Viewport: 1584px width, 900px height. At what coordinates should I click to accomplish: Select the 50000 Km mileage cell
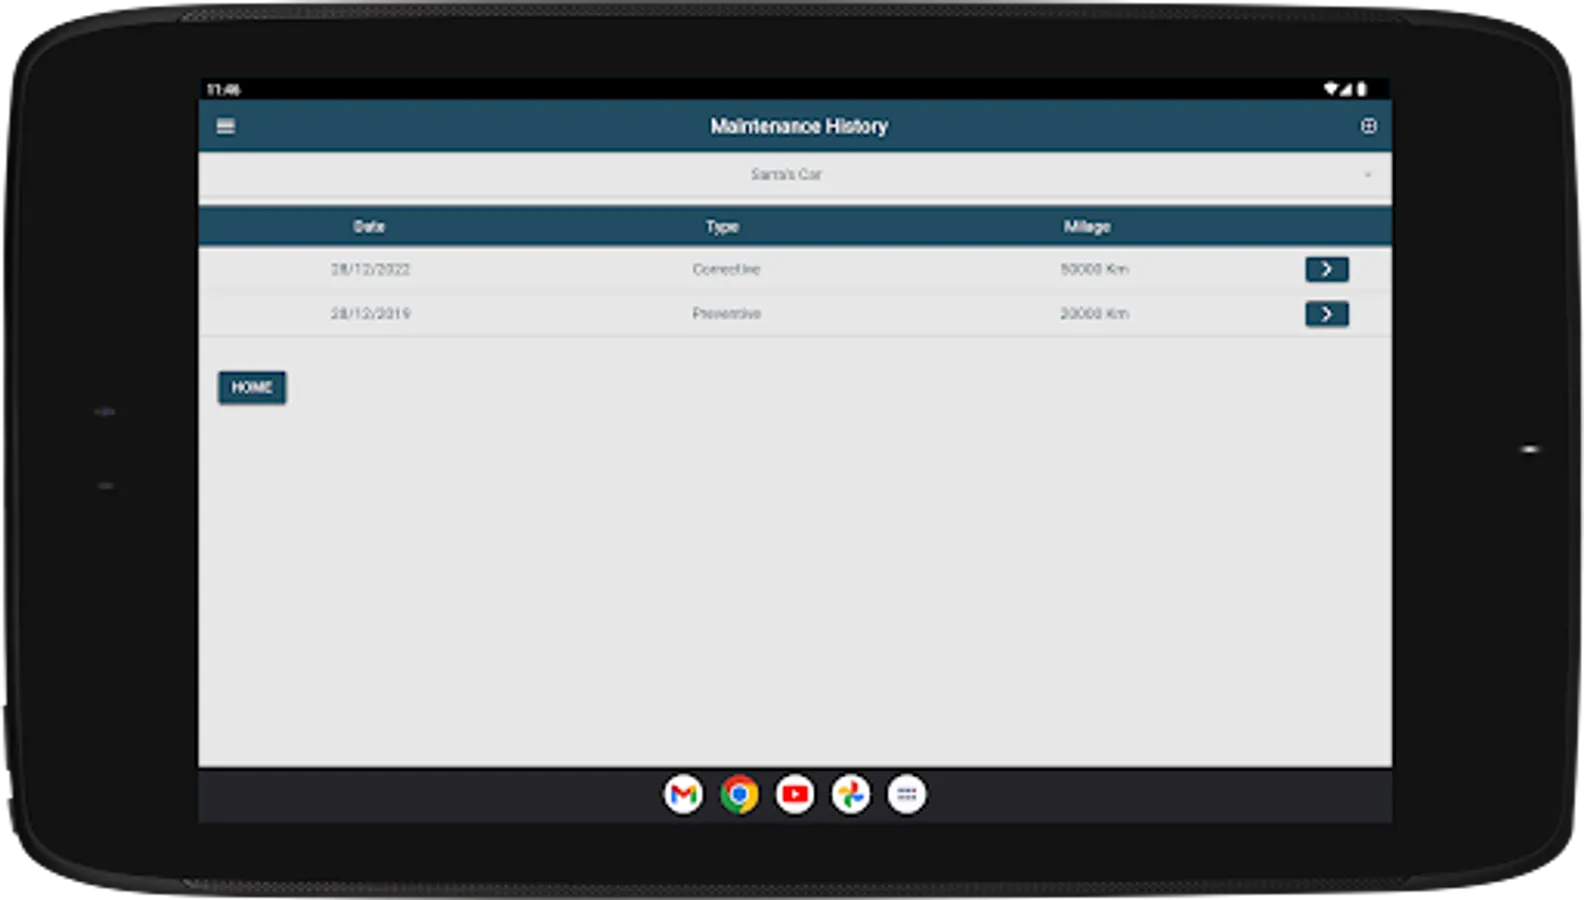pos(1094,269)
